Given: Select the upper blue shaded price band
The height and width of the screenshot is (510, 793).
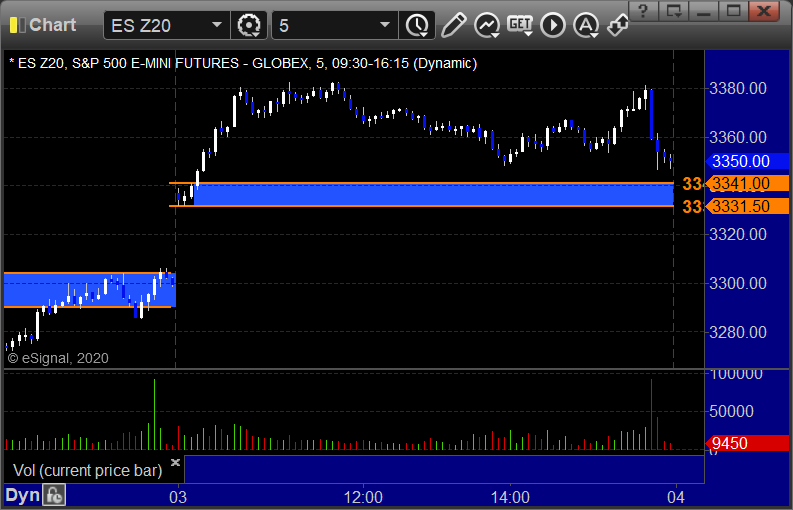Looking at the screenshot, I should point(433,195).
